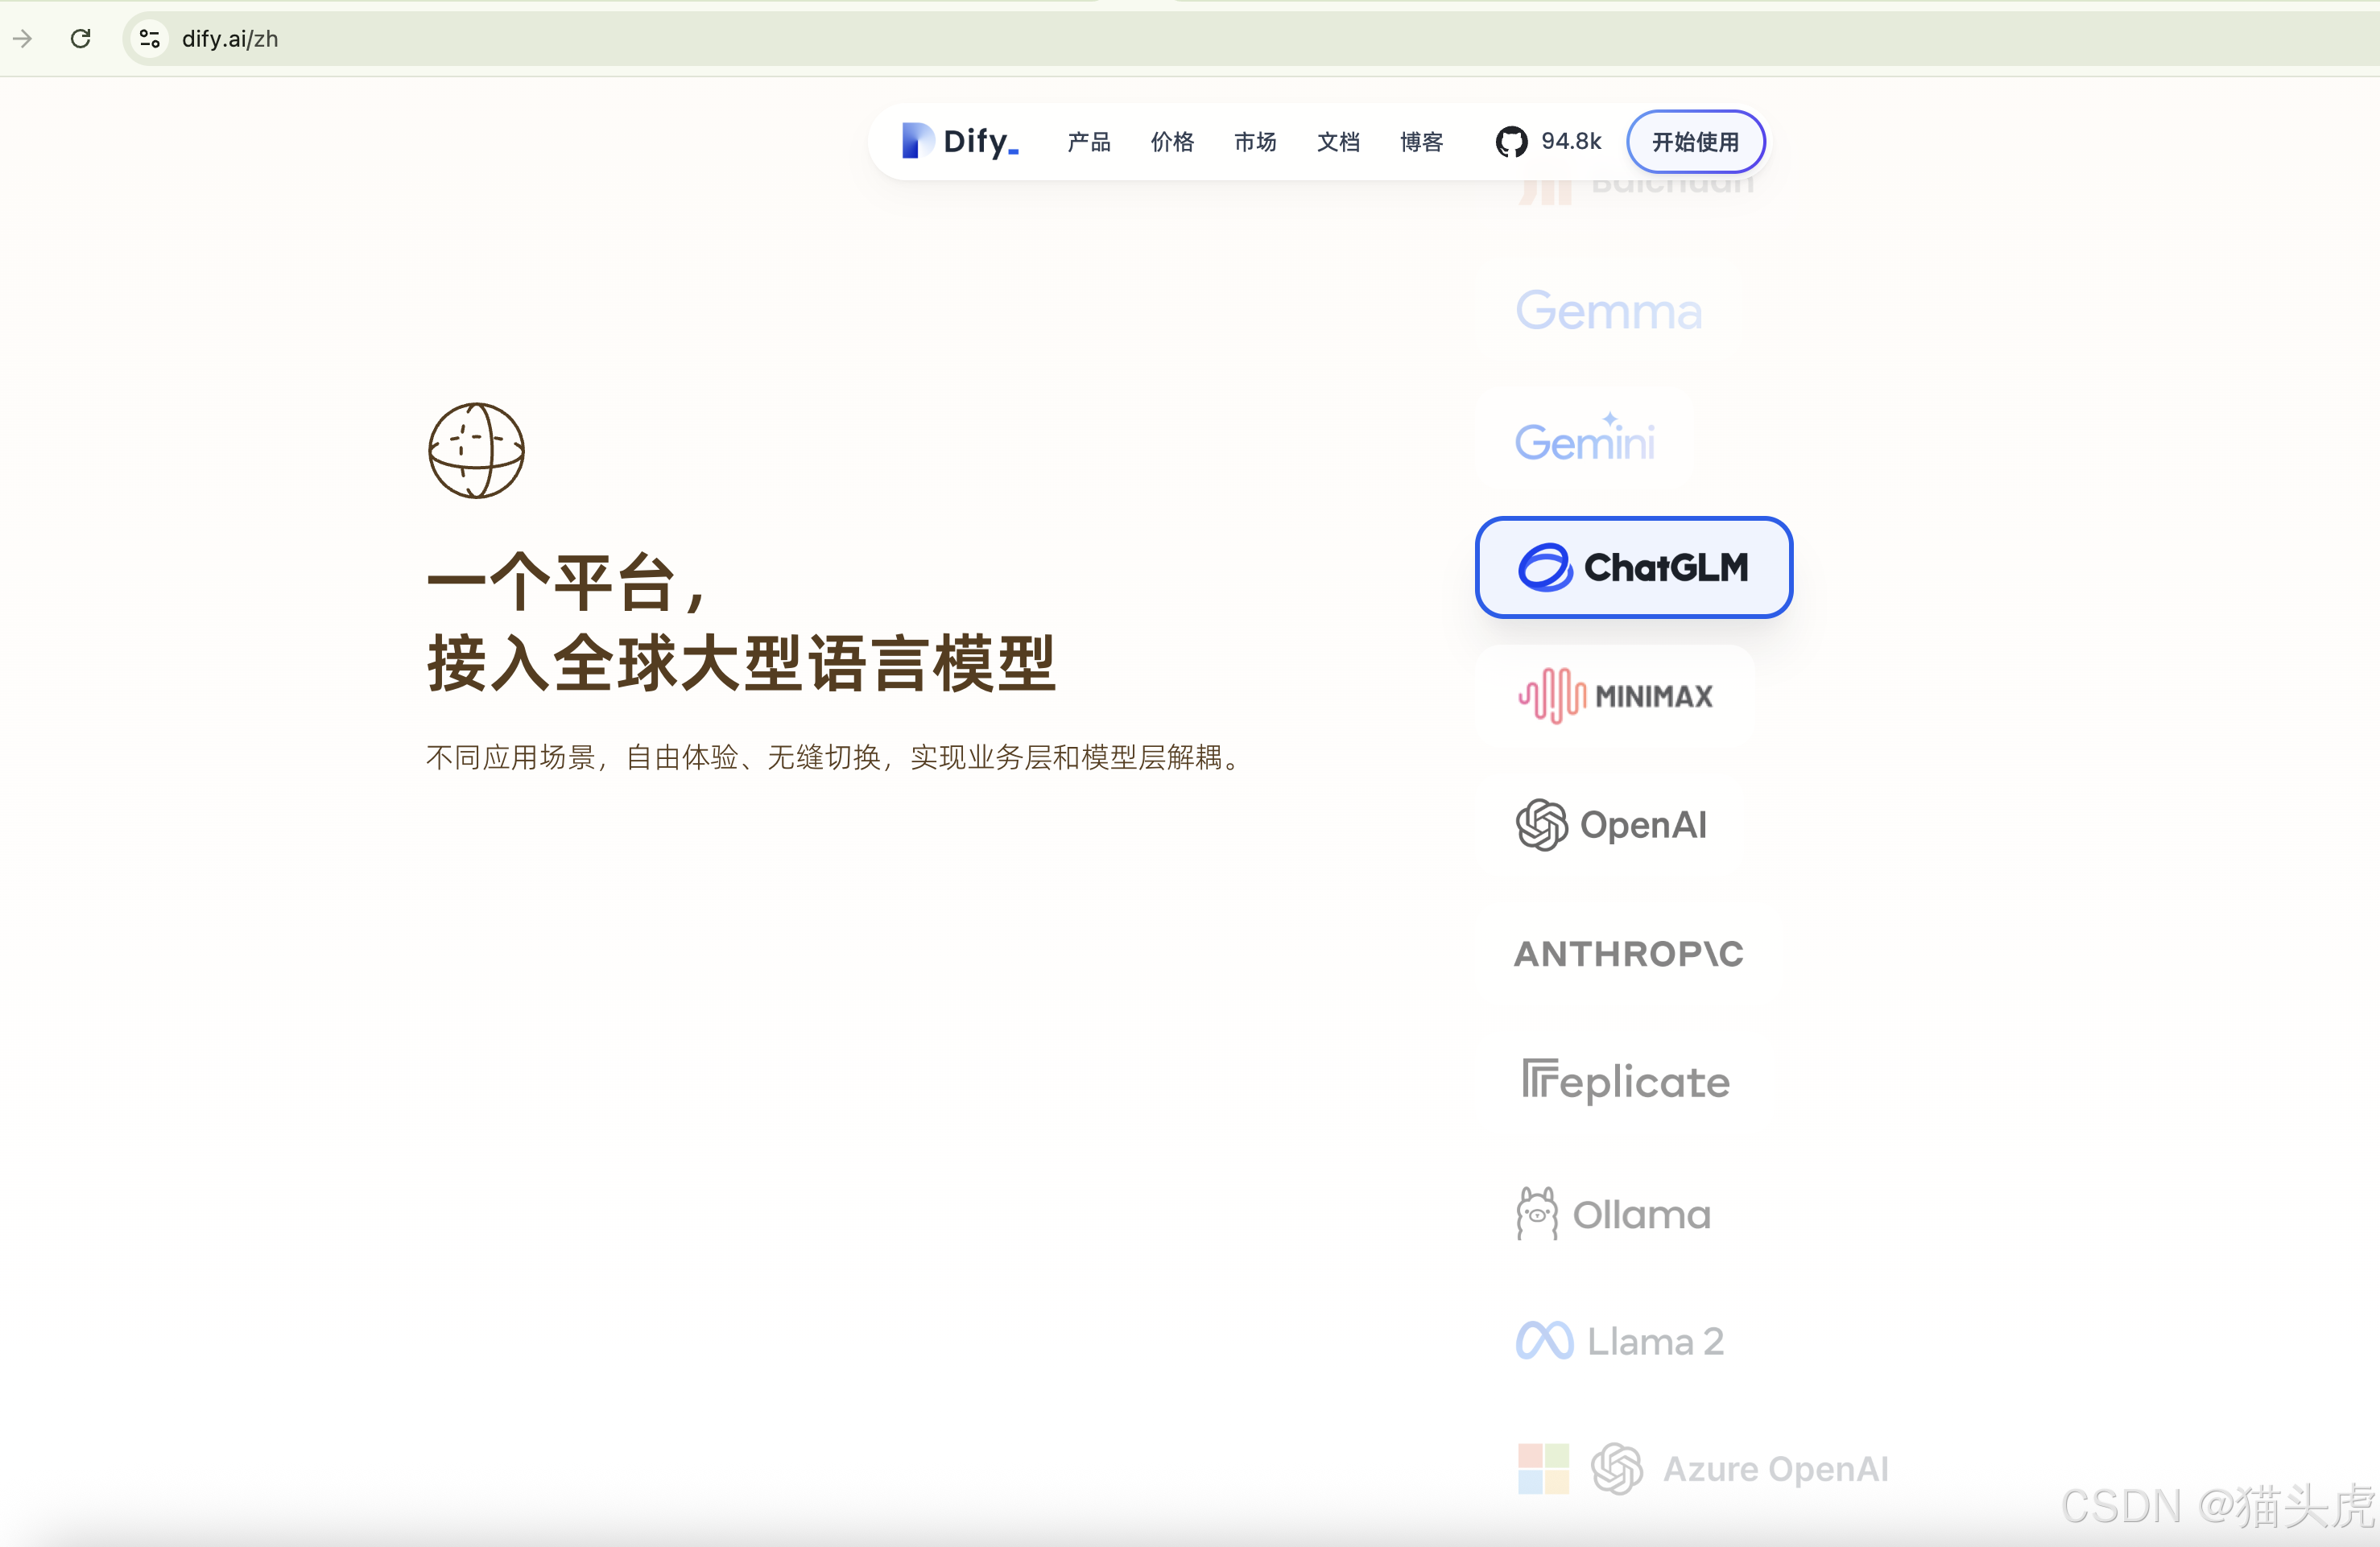Click the MiniMax waveform logo
The width and height of the screenshot is (2380, 1547).
tap(1552, 695)
